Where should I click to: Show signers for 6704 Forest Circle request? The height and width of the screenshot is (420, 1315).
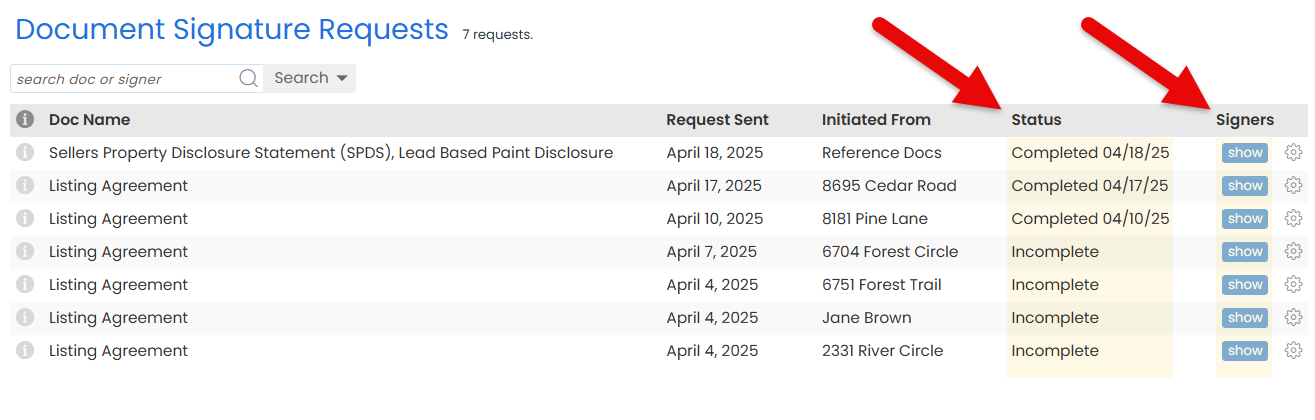(x=1245, y=251)
